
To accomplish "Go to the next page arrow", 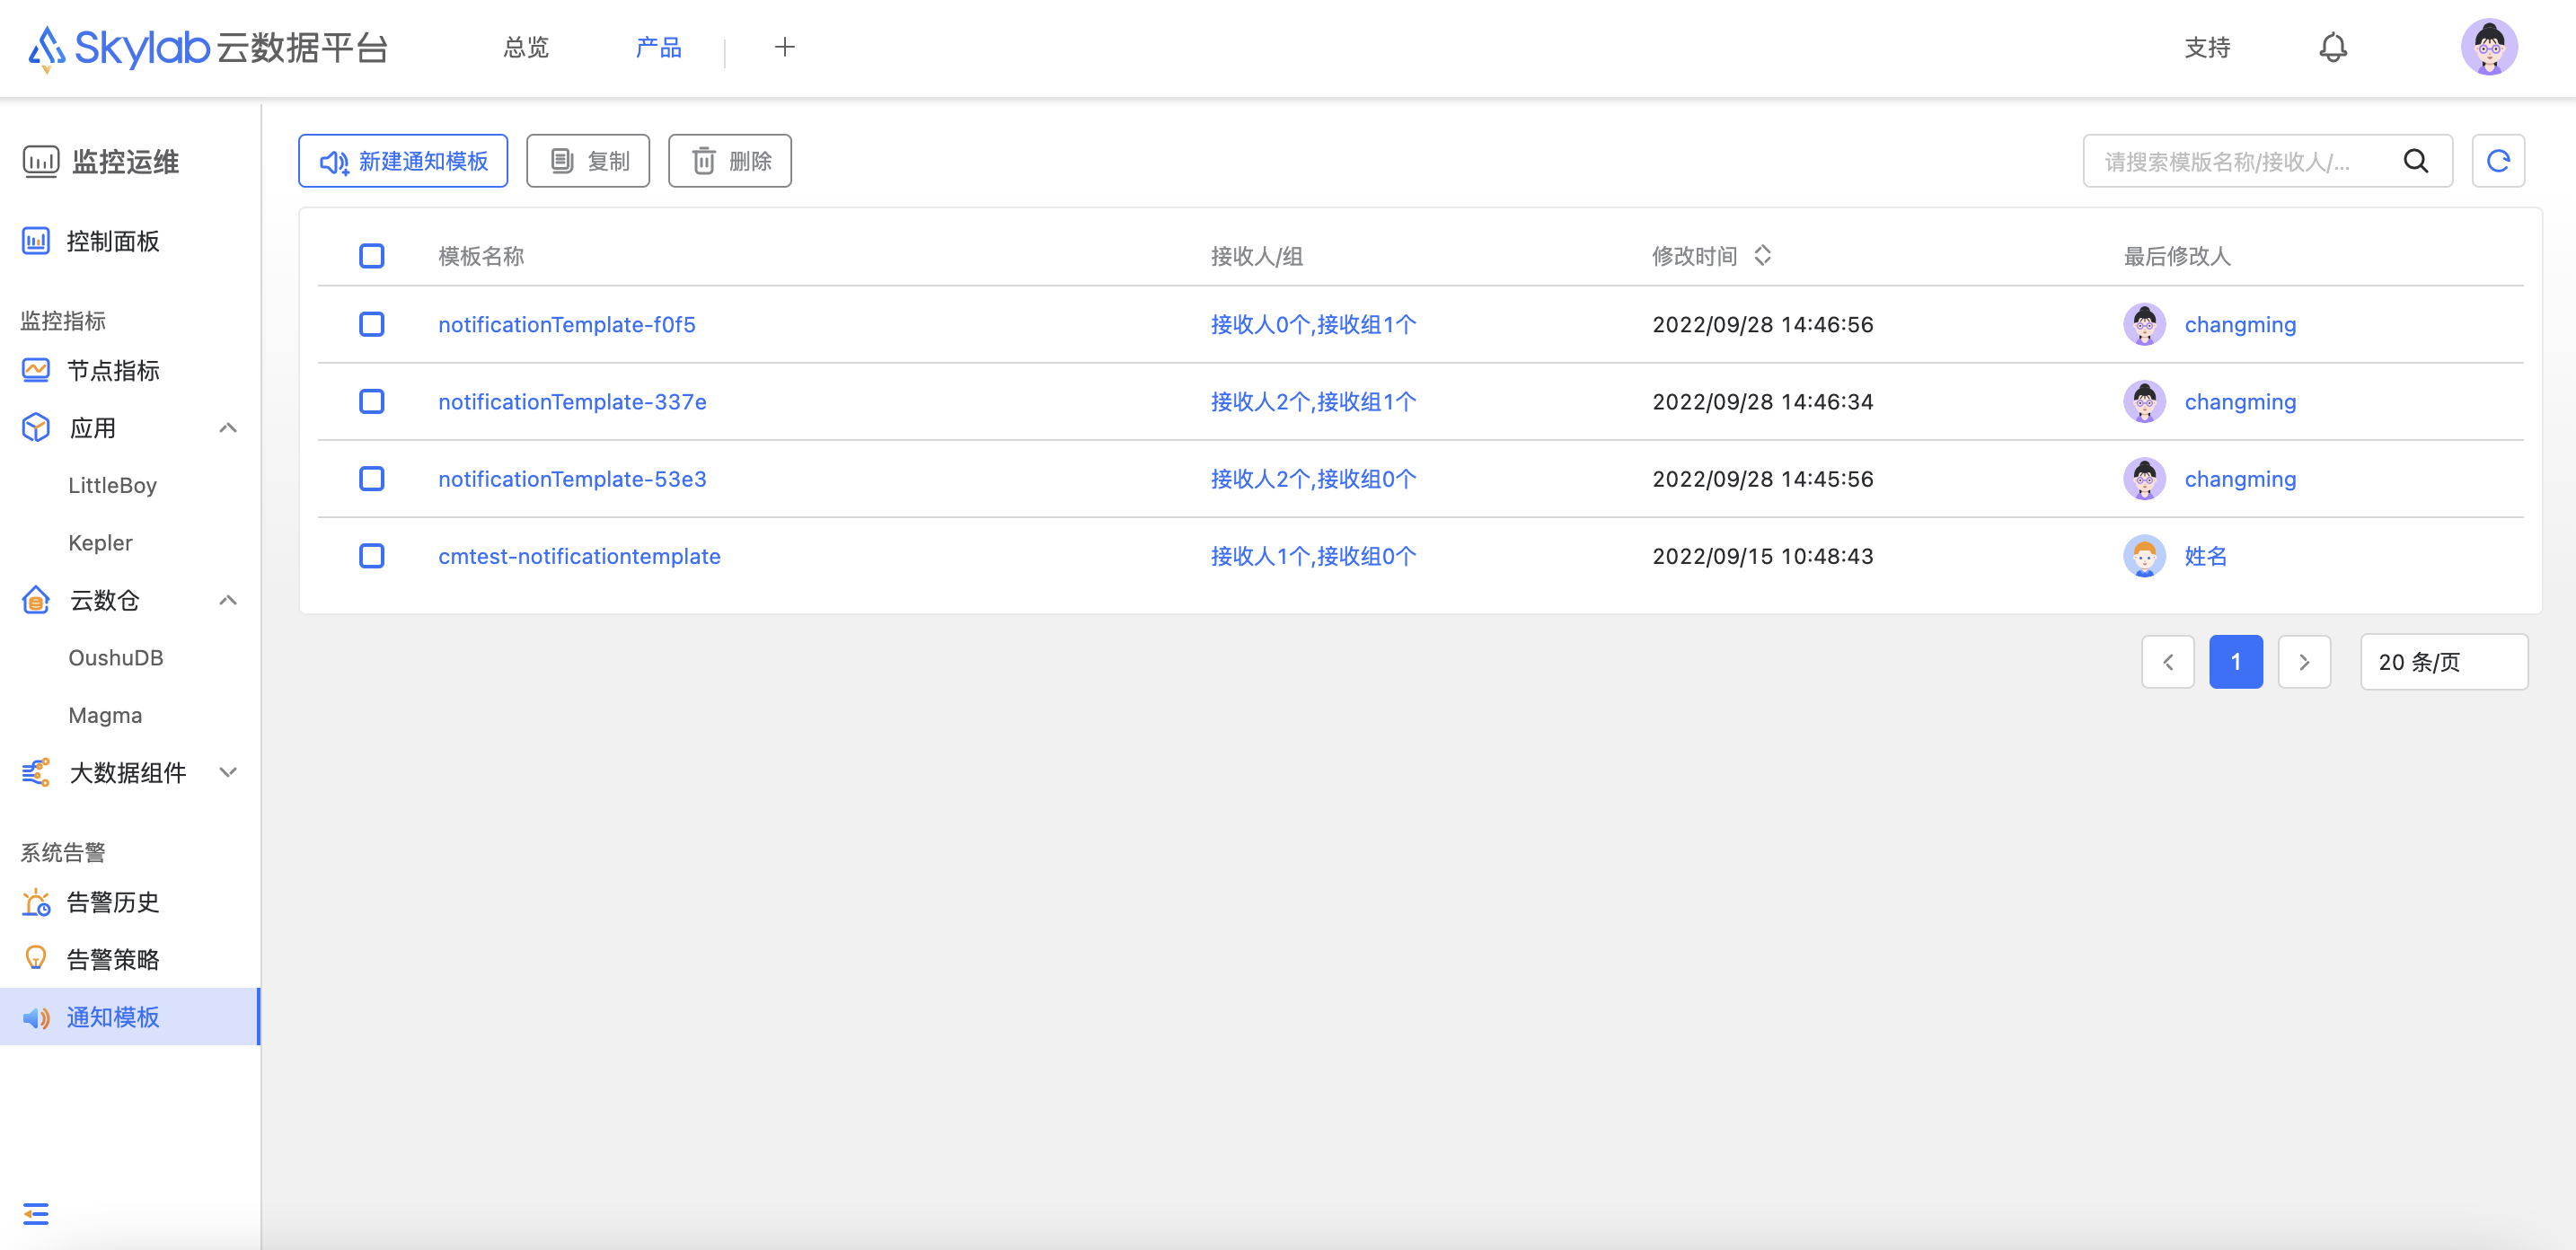I will pos(2303,662).
